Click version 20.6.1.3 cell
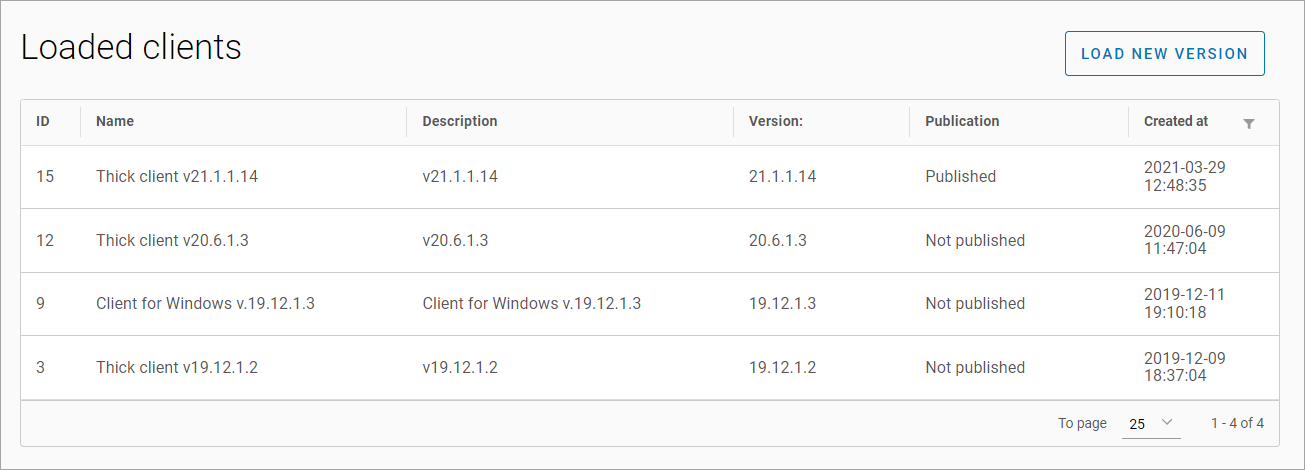The height and width of the screenshot is (470, 1305). point(778,240)
